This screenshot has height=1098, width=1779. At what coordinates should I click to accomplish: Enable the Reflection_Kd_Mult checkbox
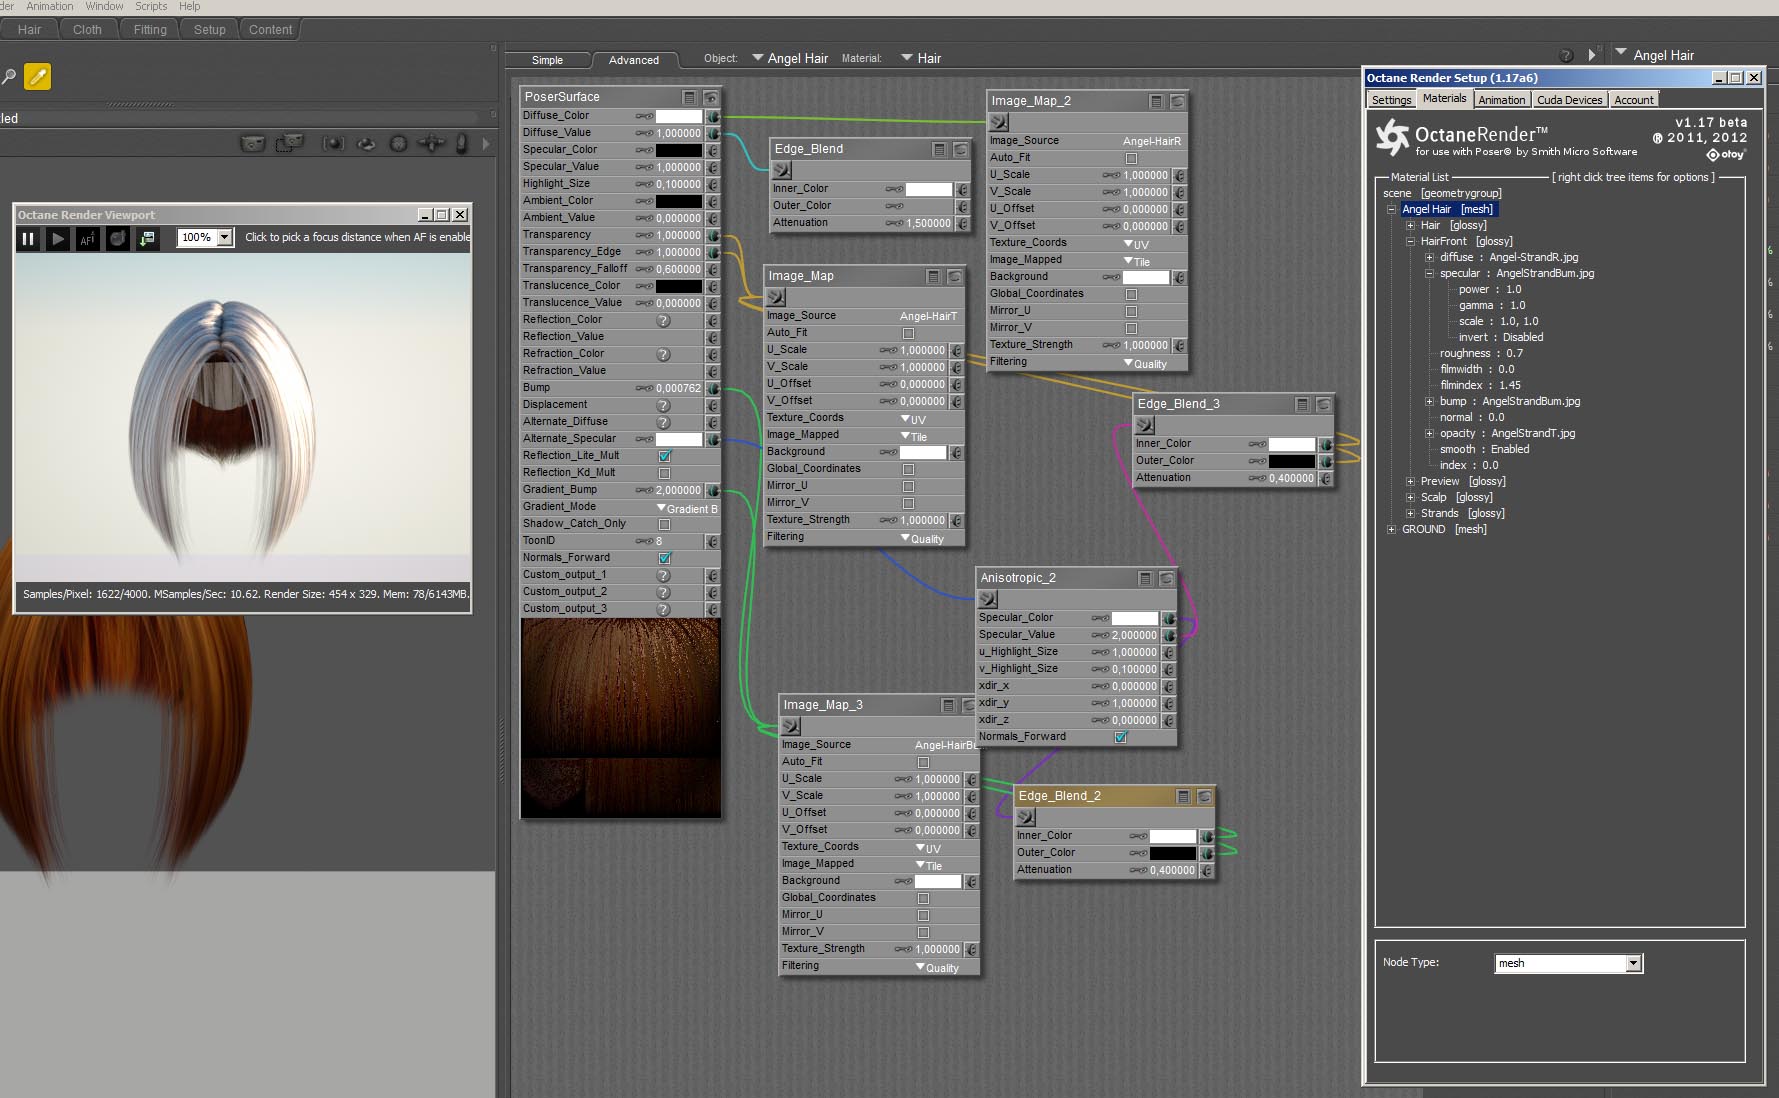(664, 473)
